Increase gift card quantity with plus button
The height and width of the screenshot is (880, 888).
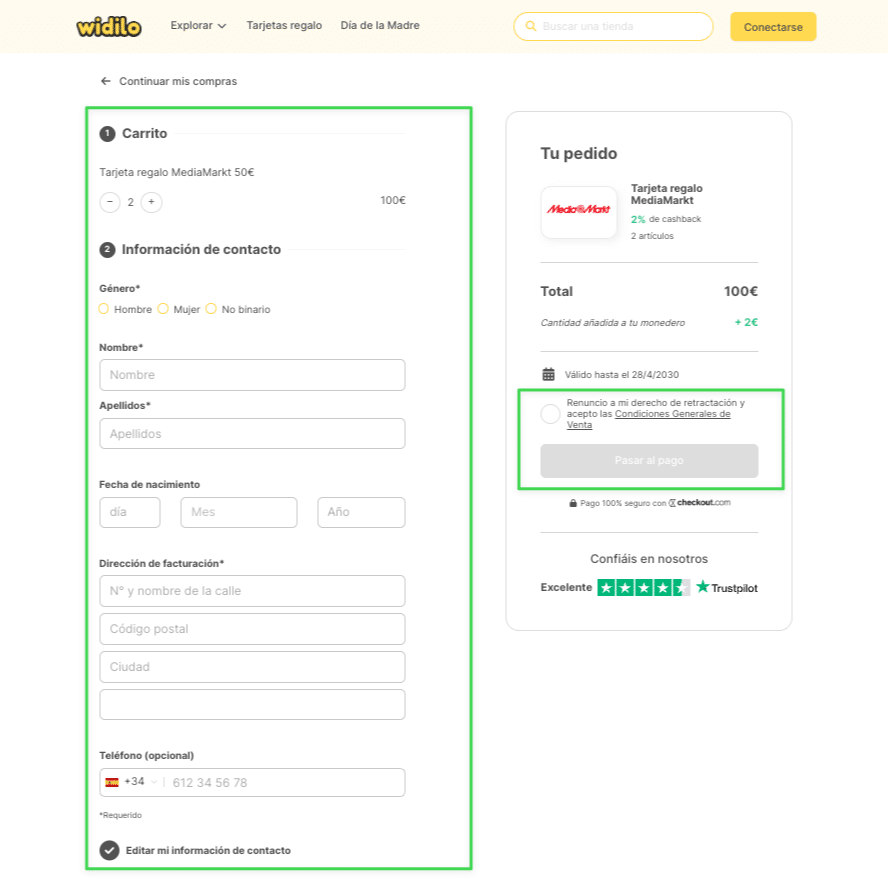(x=151, y=202)
